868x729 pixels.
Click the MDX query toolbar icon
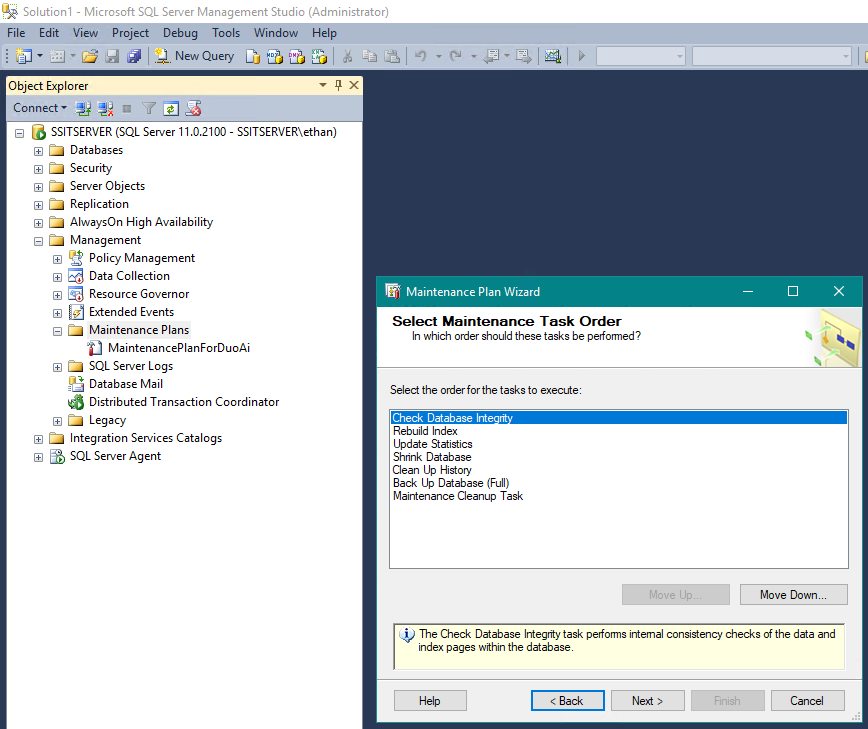click(275, 56)
